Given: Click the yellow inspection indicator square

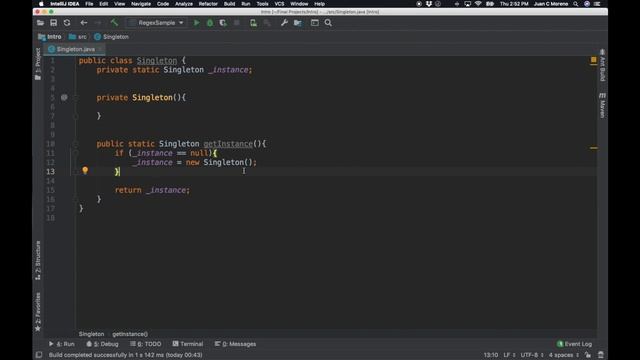Looking at the screenshot, I should 593,60.
